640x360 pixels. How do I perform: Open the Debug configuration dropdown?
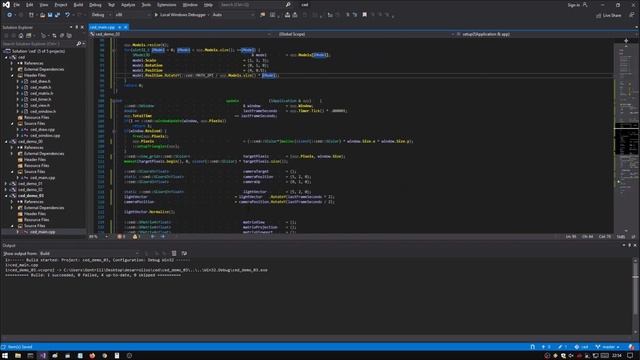coord(100,15)
